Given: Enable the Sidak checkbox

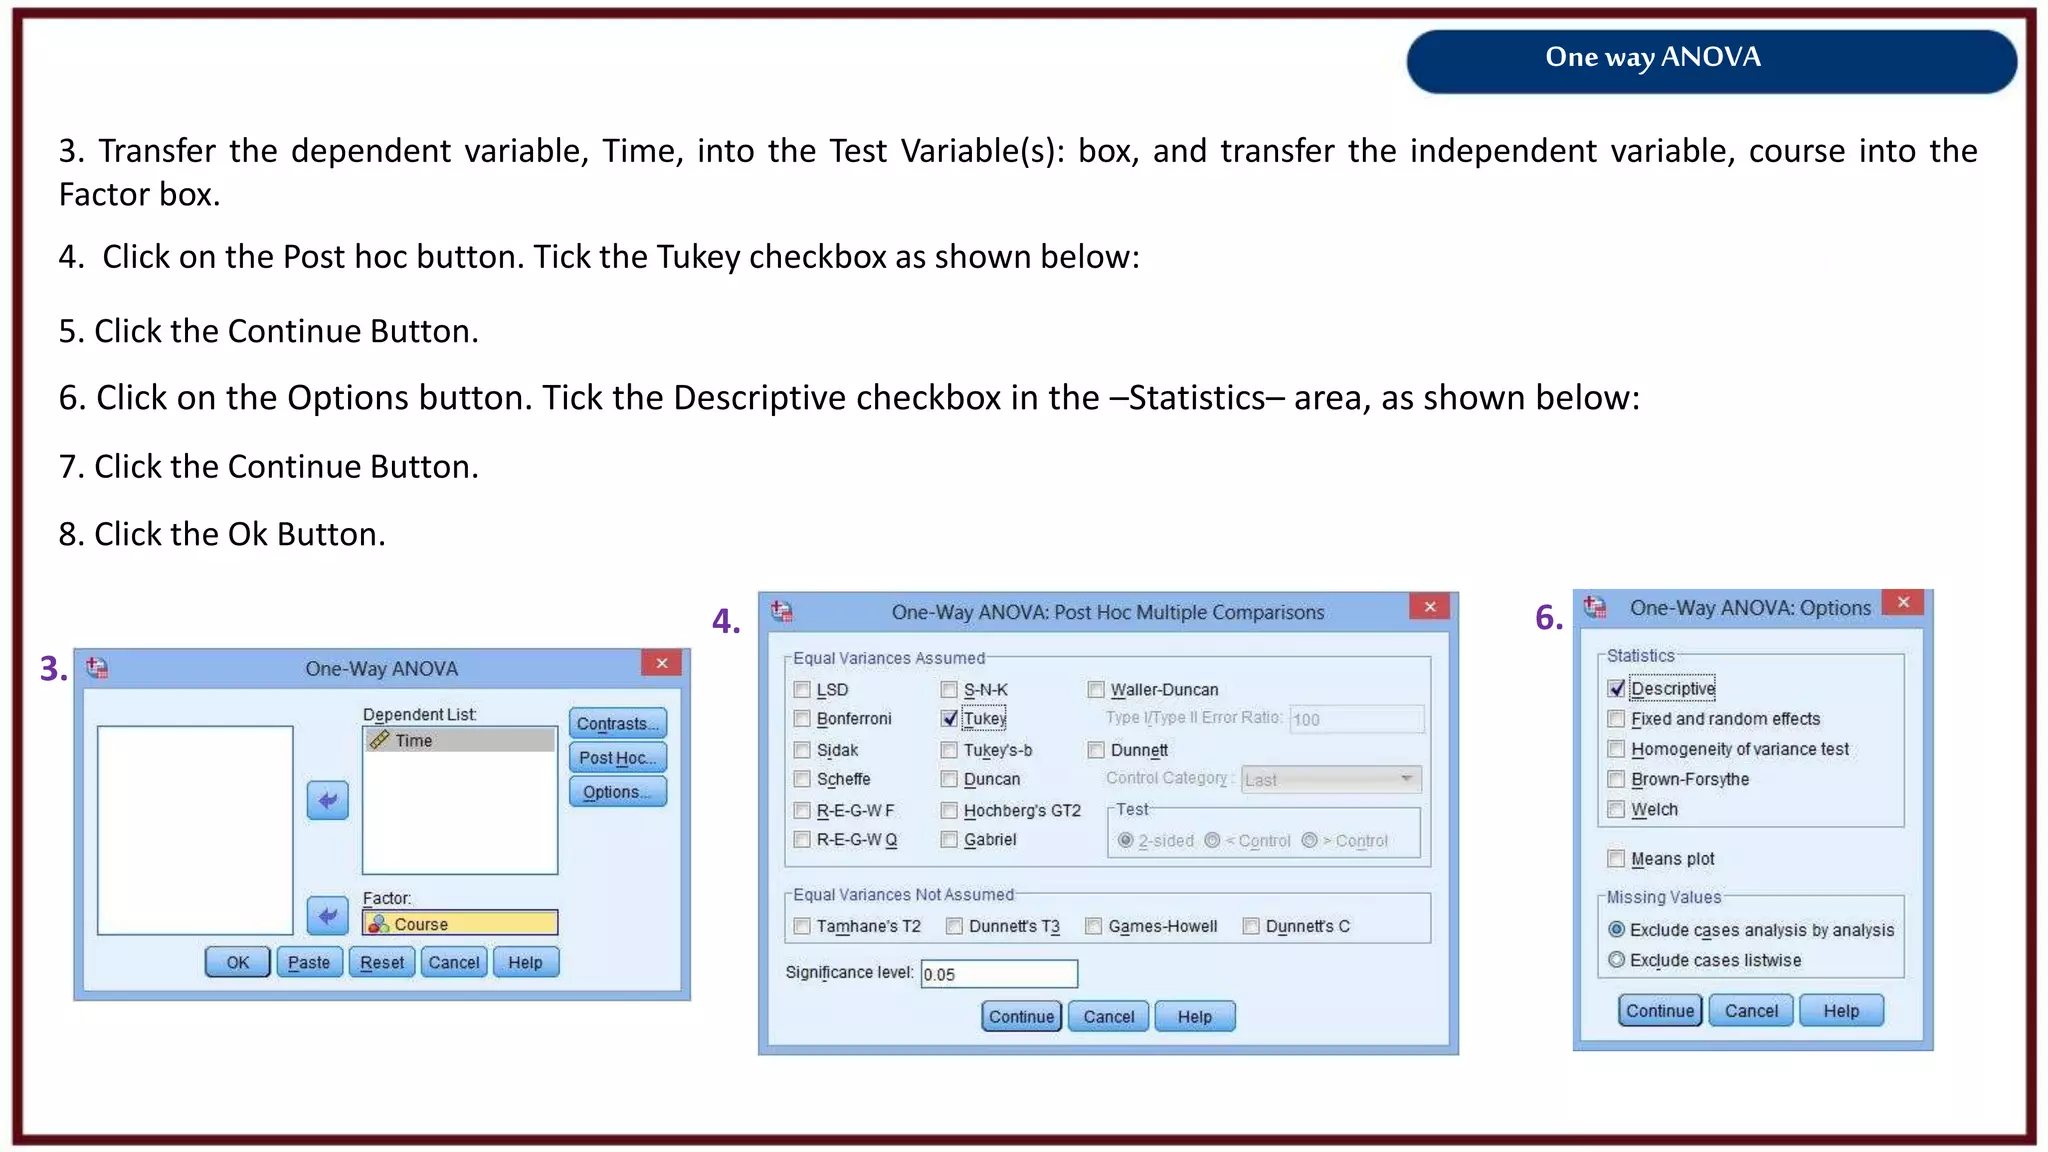Looking at the screenshot, I should click(802, 749).
